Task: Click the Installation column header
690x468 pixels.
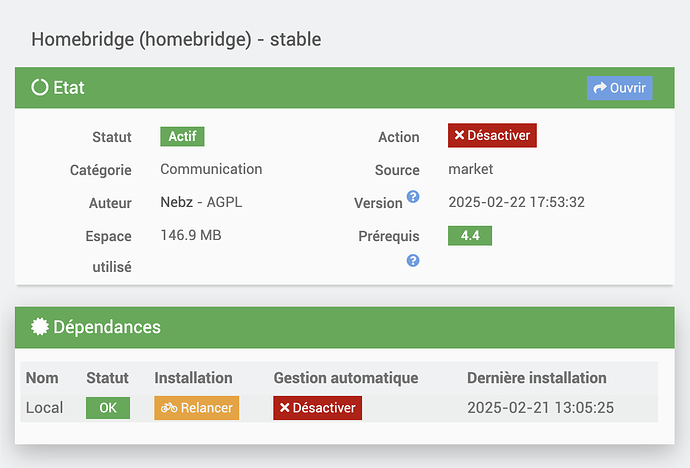Action: pos(193,378)
